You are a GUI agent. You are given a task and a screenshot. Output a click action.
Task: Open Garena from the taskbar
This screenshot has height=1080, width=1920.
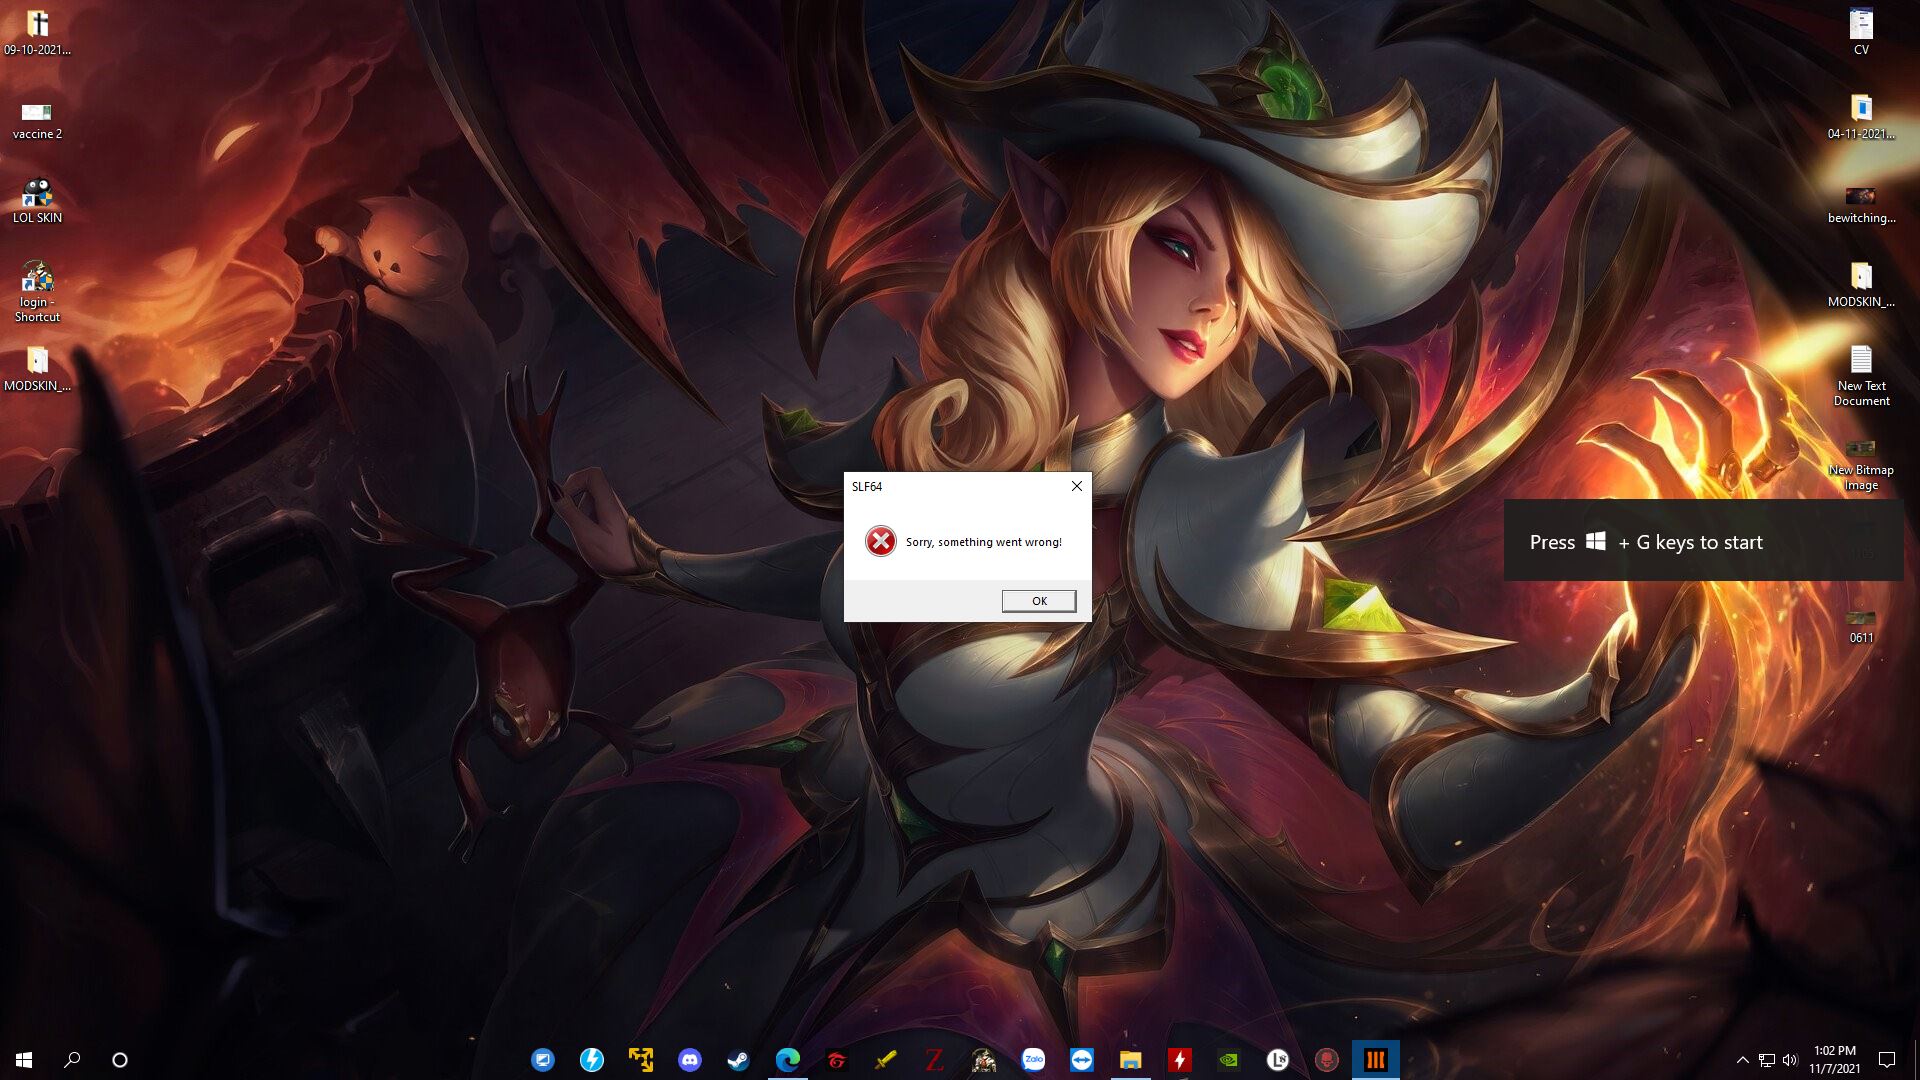click(836, 1060)
